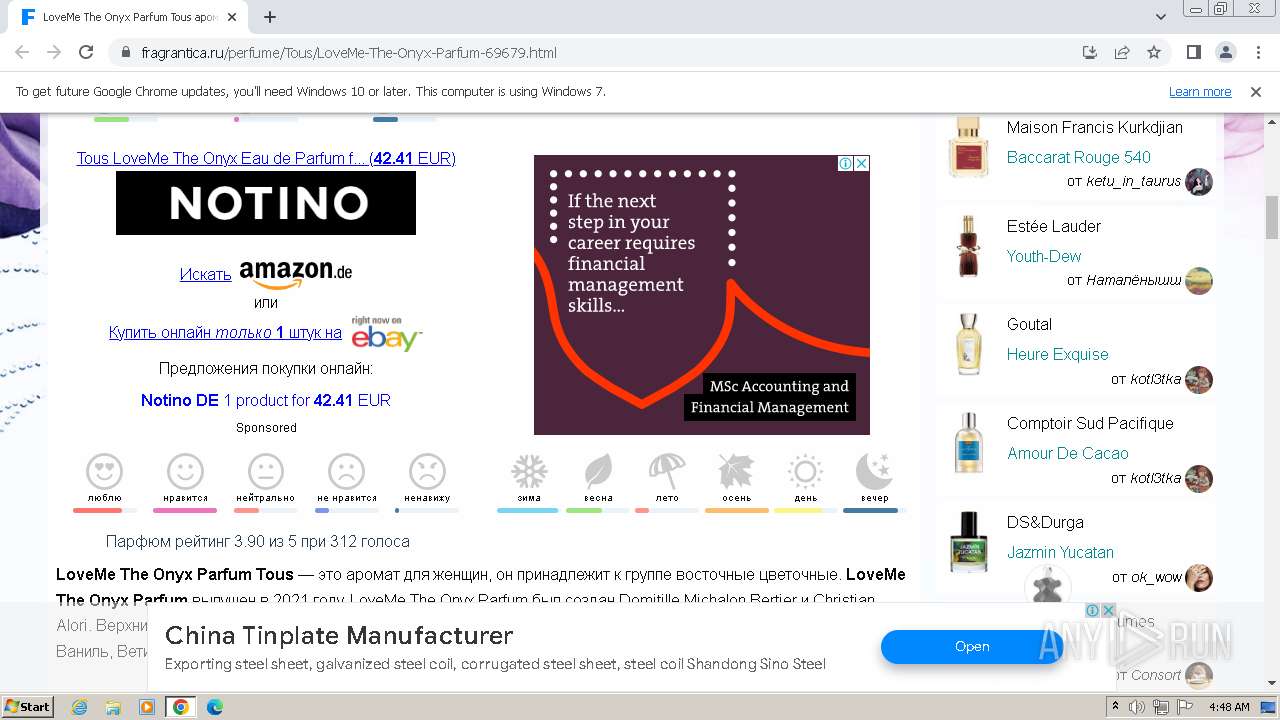Screen dimensions: 1280x720
Task: Toggle the Chrome side panel icon
Action: tap(1193, 52)
